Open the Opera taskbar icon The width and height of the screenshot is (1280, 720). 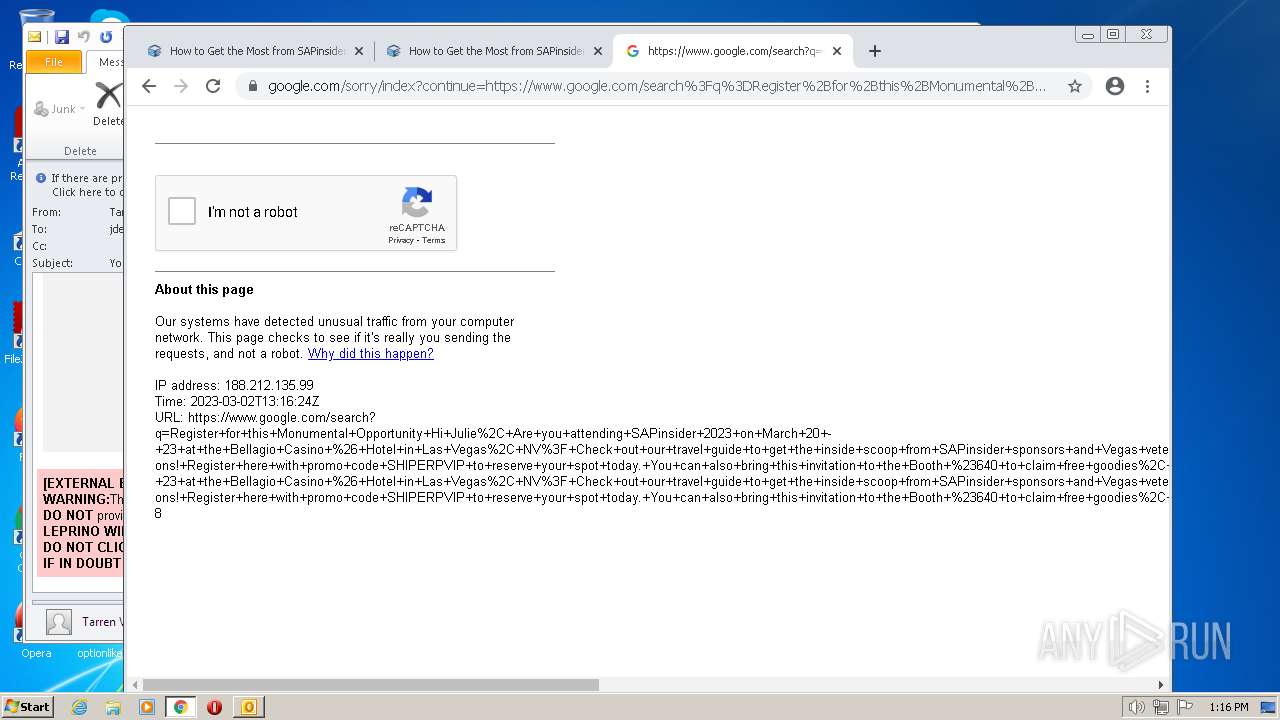(x=214, y=707)
